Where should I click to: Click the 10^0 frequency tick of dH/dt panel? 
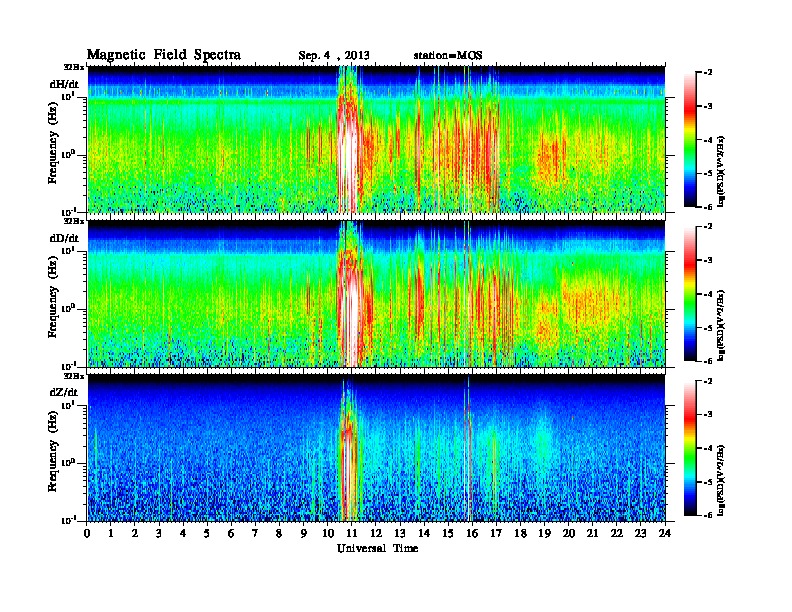(68, 154)
